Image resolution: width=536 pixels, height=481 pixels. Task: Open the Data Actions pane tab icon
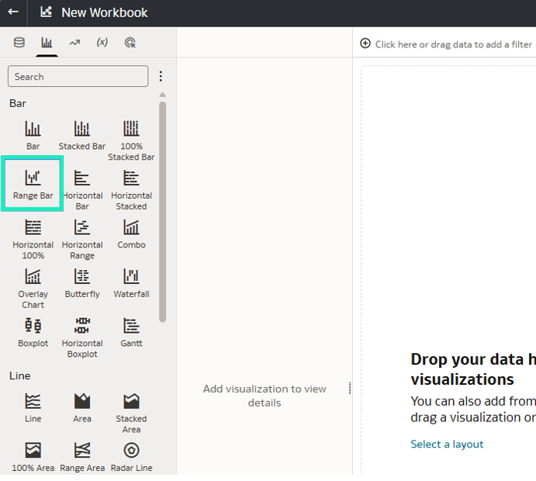point(130,43)
